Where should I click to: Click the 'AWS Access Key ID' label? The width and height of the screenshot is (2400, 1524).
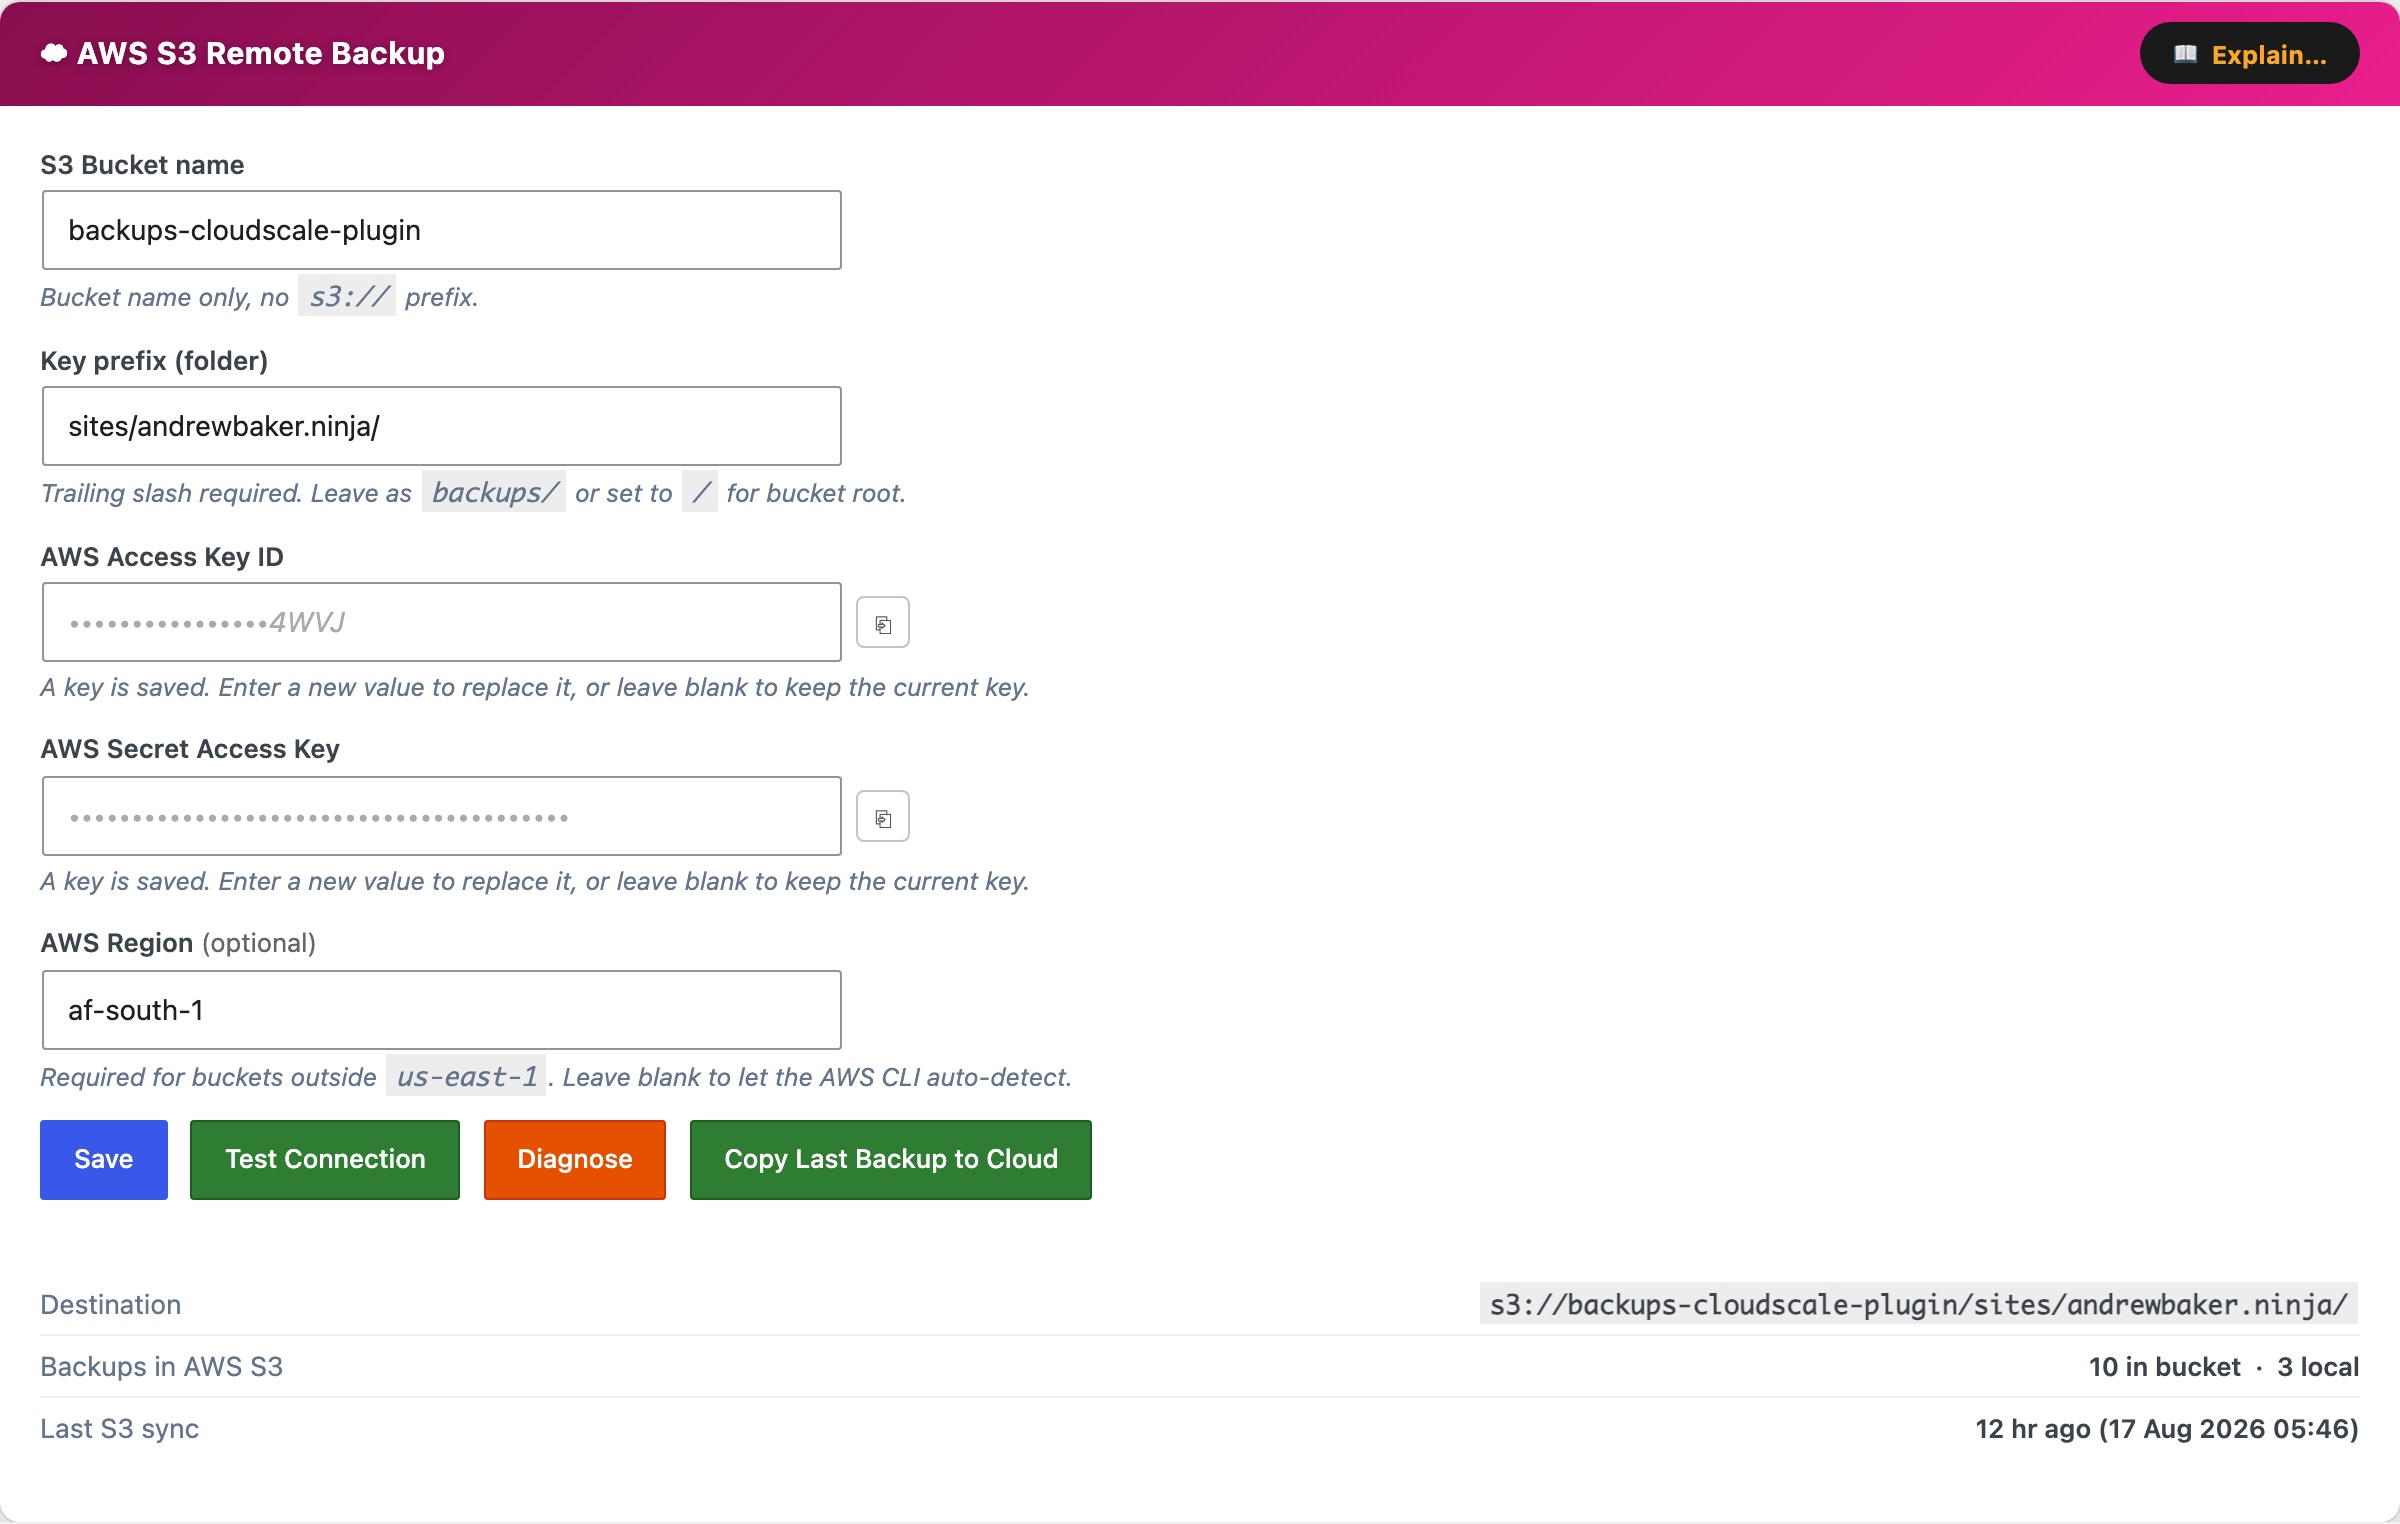click(162, 557)
